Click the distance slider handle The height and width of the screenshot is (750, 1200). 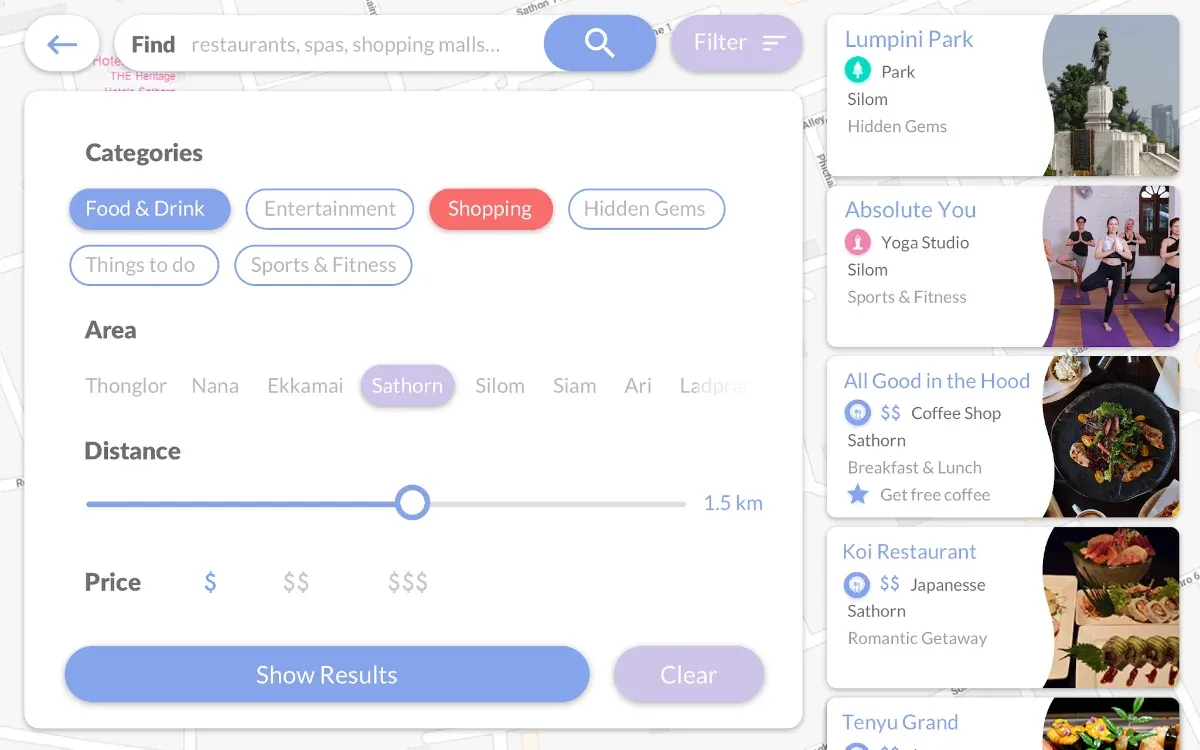point(412,503)
